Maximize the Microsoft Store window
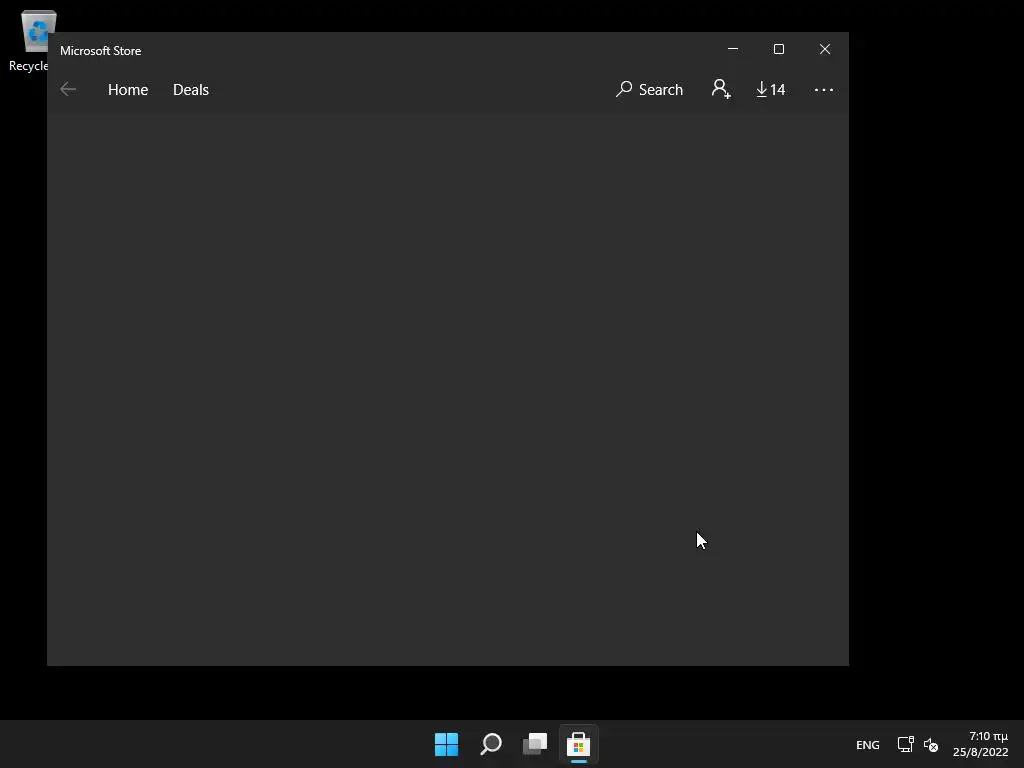Screen dimensions: 1024x768 [x=778, y=49]
